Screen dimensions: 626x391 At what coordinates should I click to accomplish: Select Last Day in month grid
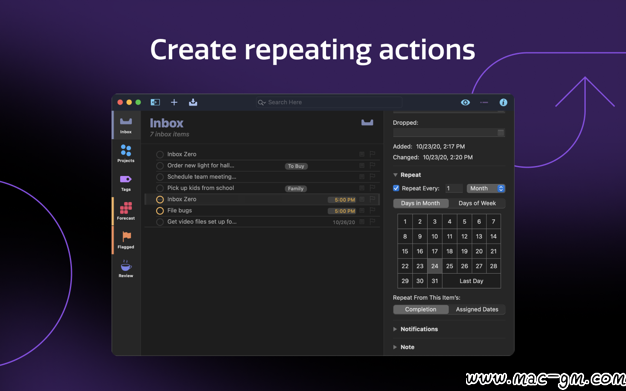click(x=471, y=281)
